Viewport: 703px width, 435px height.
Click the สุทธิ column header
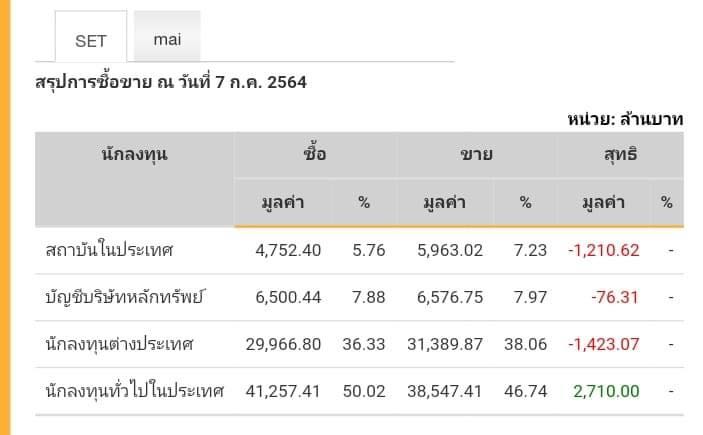click(621, 154)
